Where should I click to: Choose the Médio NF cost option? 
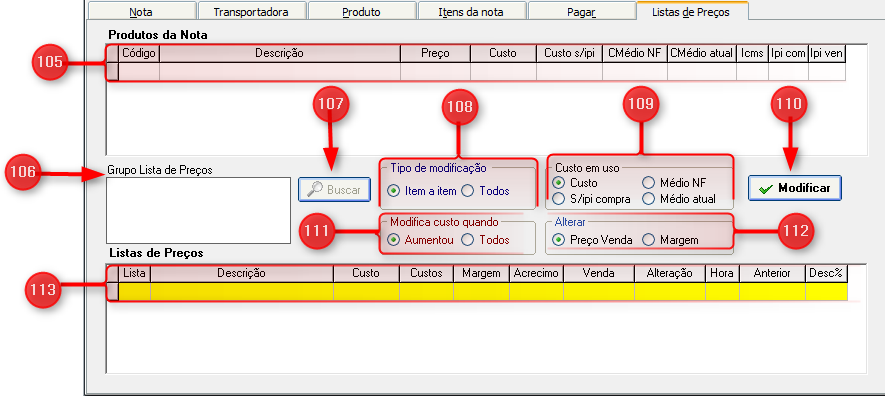(x=674, y=183)
